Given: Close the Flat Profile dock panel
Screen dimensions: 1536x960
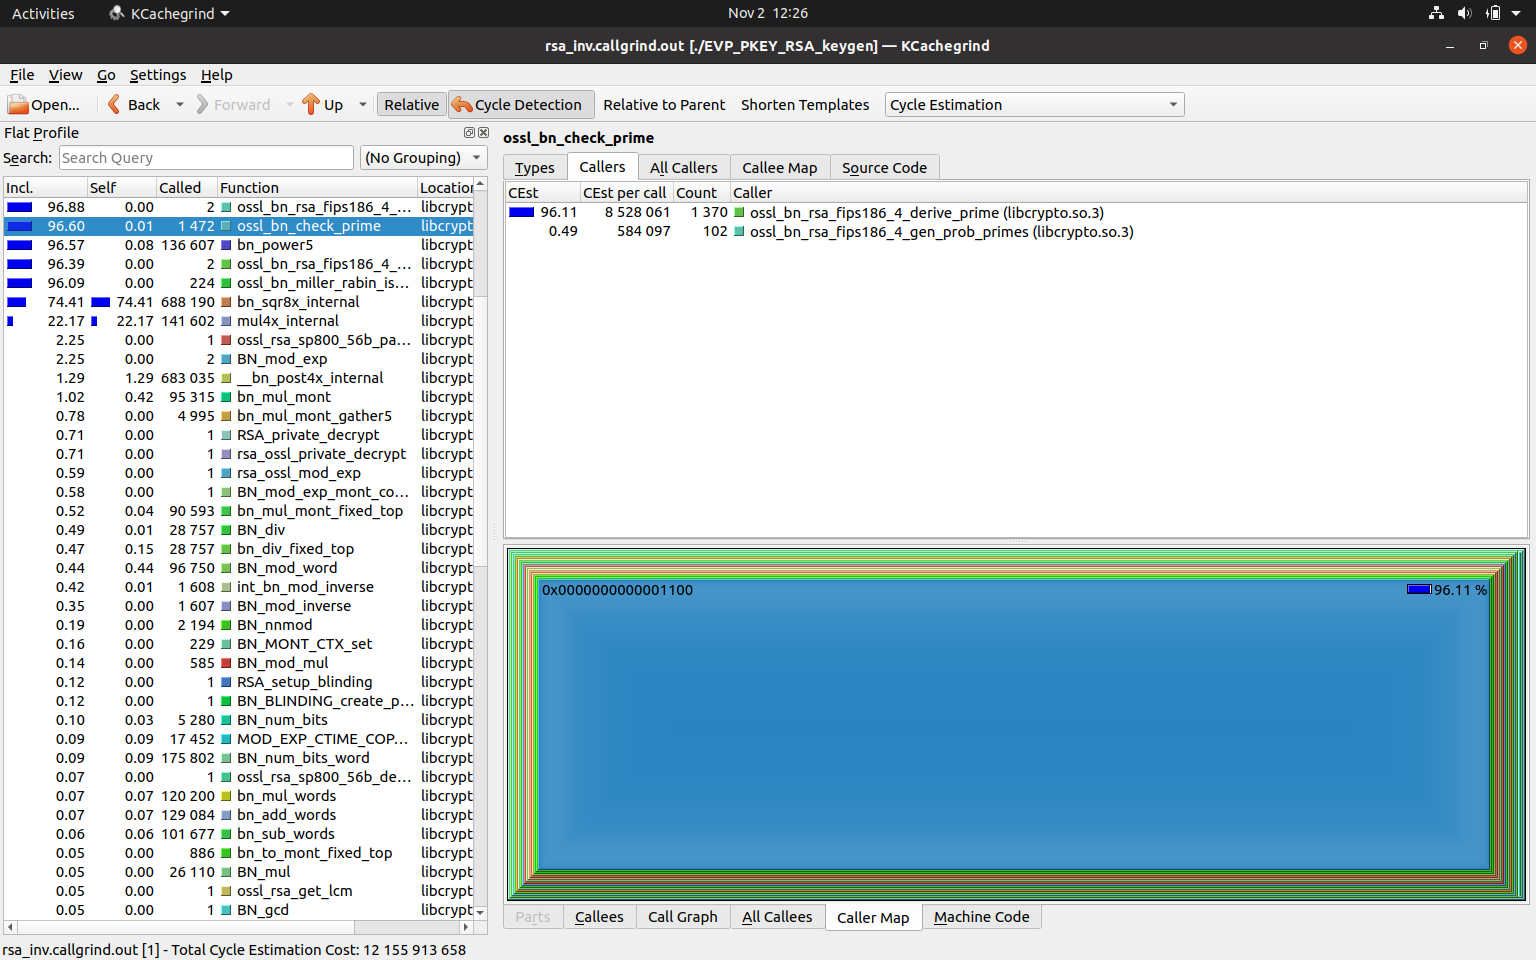Looking at the screenshot, I should coord(484,133).
